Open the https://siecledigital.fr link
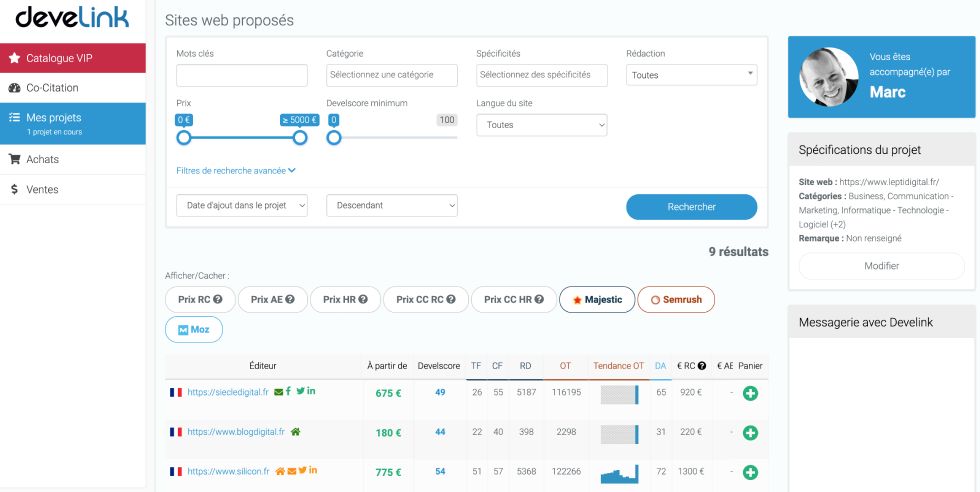The height and width of the screenshot is (492, 980). [228, 393]
